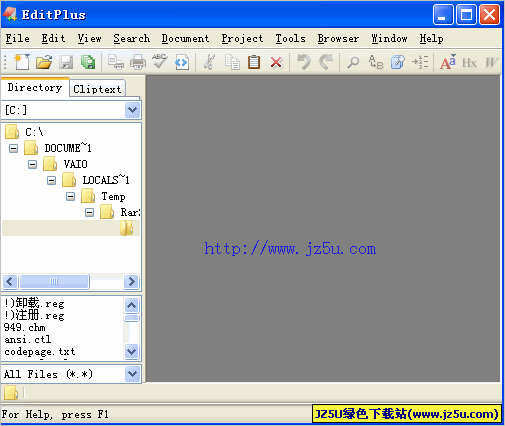Select the file !)注册.reg
This screenshot has height=426, width=505.
(x=34, y=315)
